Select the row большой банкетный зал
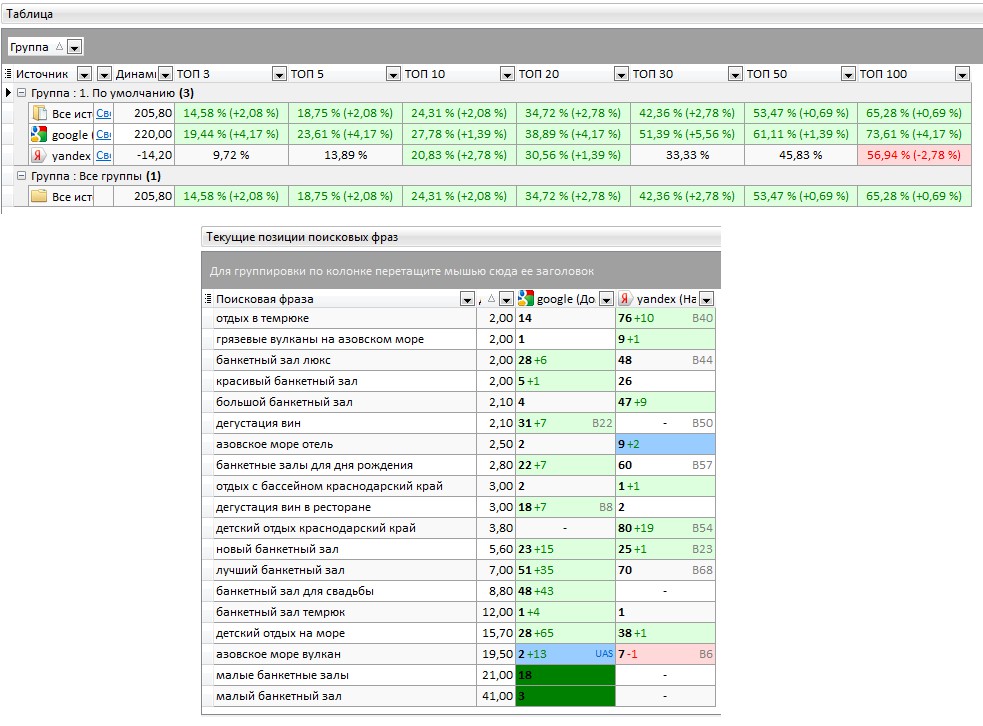 (x=458, y=402)
